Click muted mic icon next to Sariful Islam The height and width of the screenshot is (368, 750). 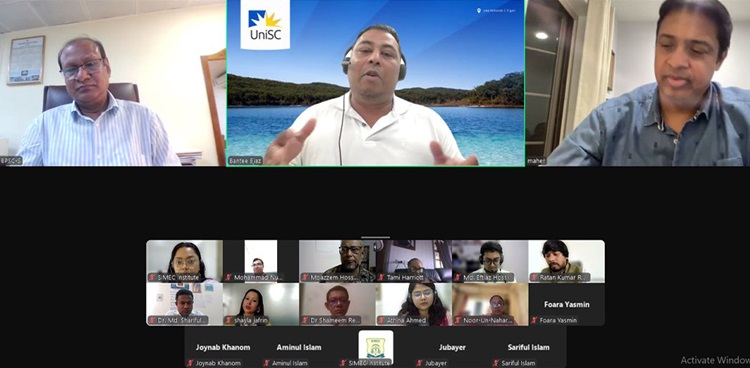pos(496,363)
